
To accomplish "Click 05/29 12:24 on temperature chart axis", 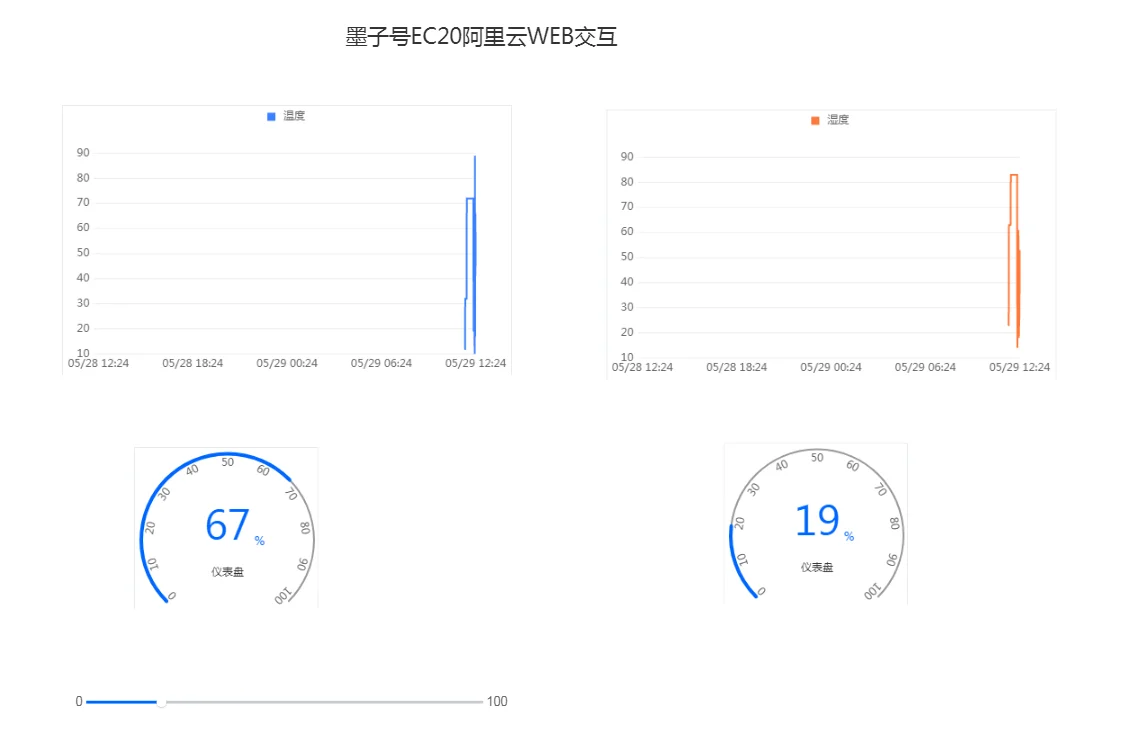I will (476, 363).
